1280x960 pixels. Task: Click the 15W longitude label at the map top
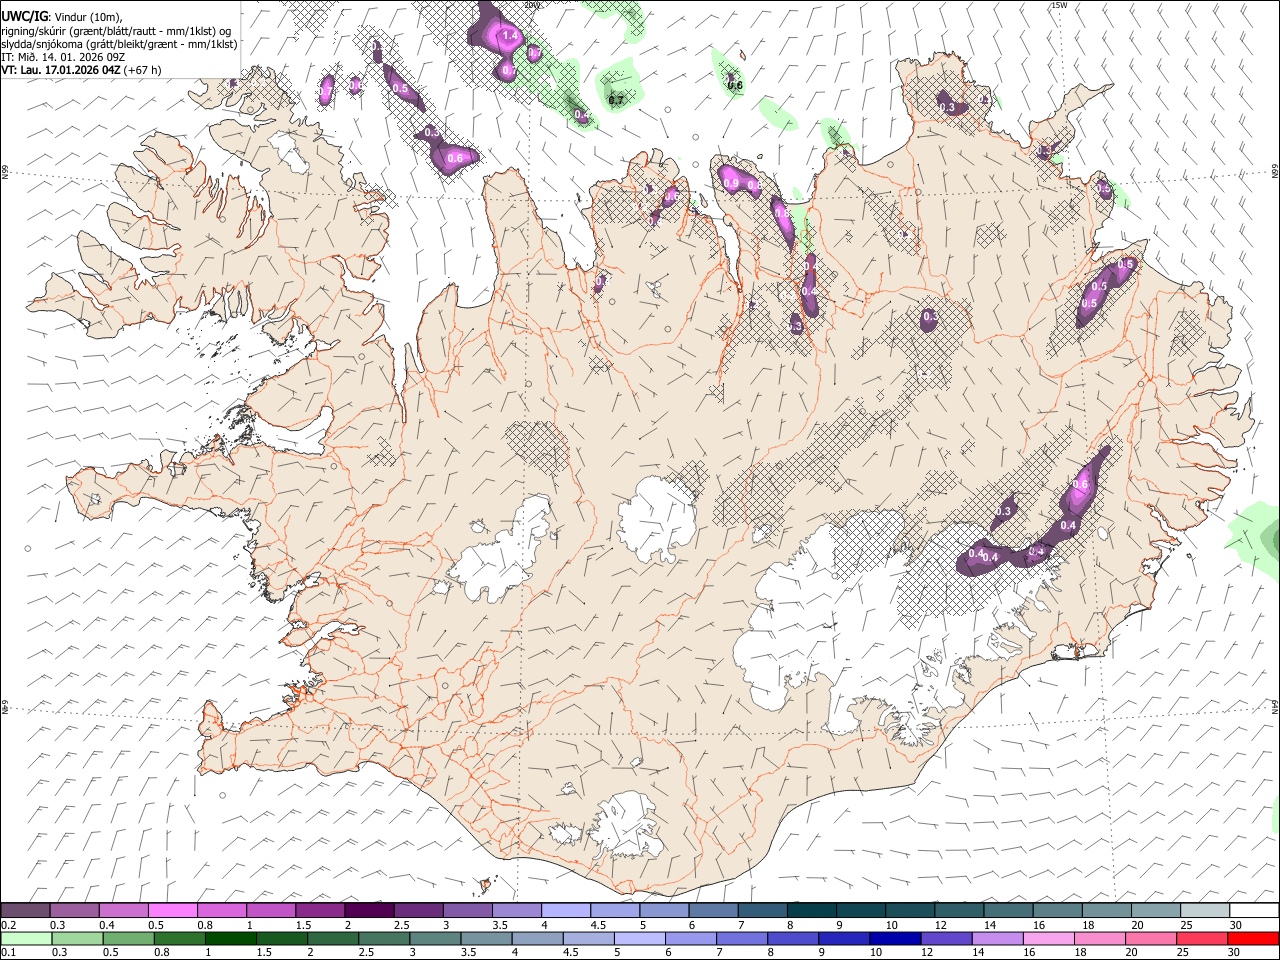[x=1059, y=5]
